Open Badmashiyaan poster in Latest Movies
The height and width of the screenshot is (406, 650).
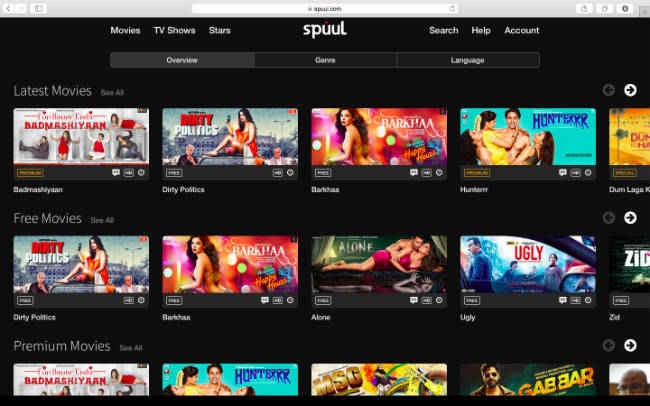pos(81,136)
